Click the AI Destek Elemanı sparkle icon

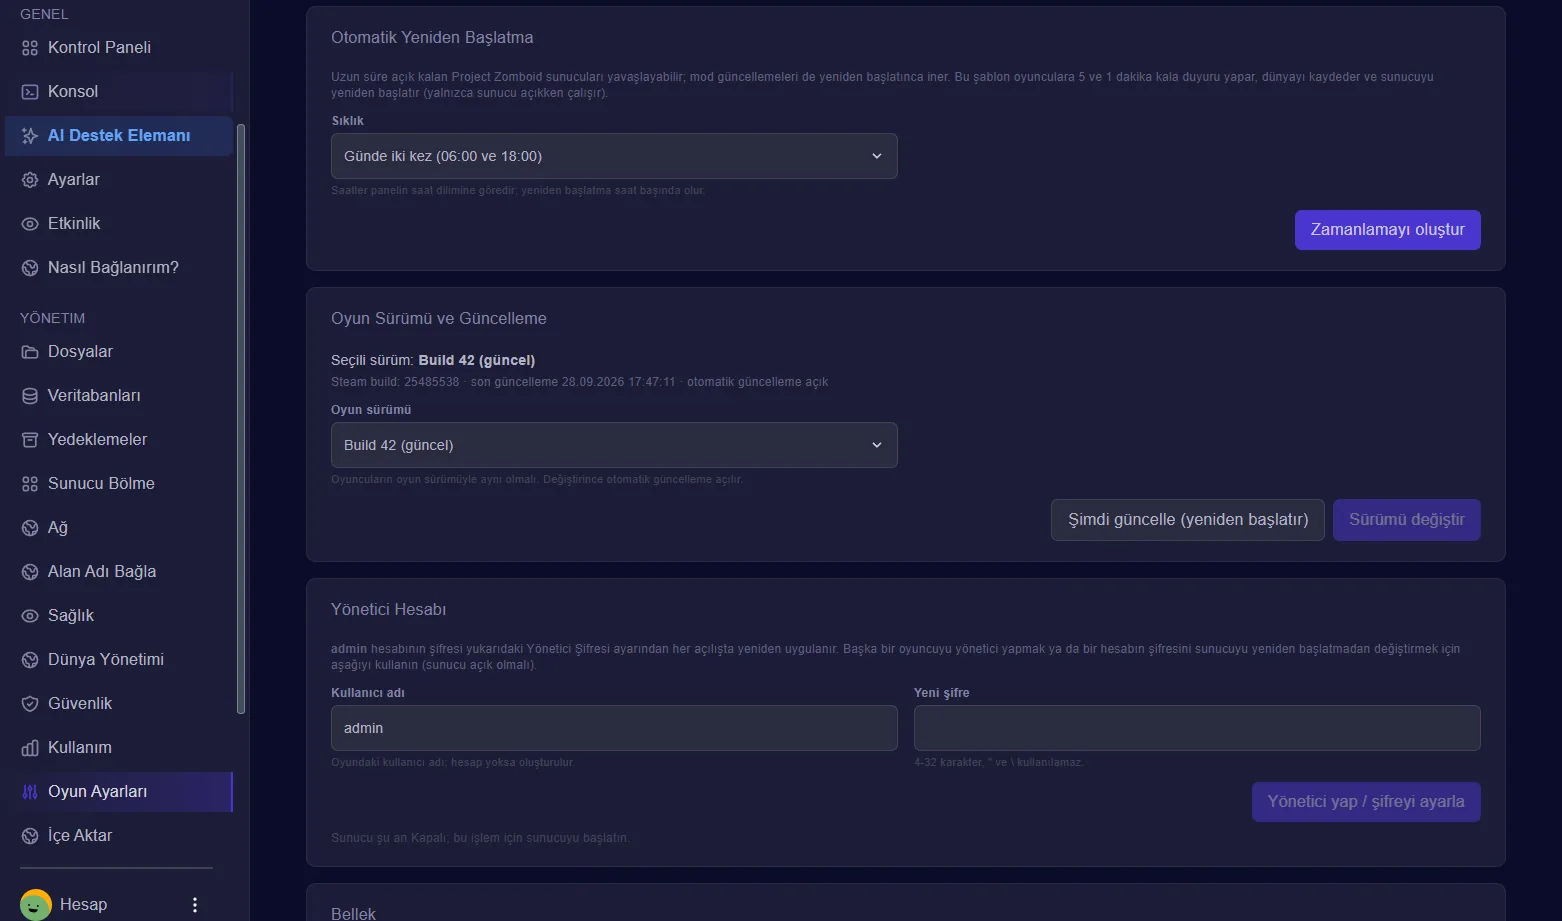(x=30, y=136)
